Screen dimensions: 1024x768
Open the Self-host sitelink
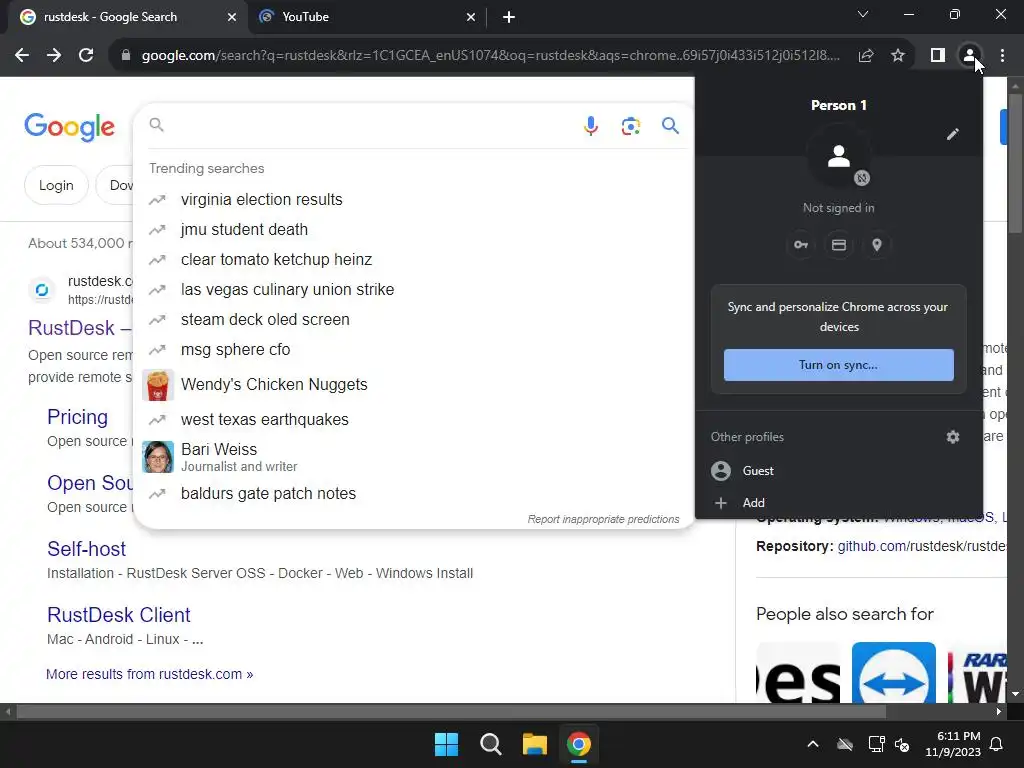[x=86, y=549]
